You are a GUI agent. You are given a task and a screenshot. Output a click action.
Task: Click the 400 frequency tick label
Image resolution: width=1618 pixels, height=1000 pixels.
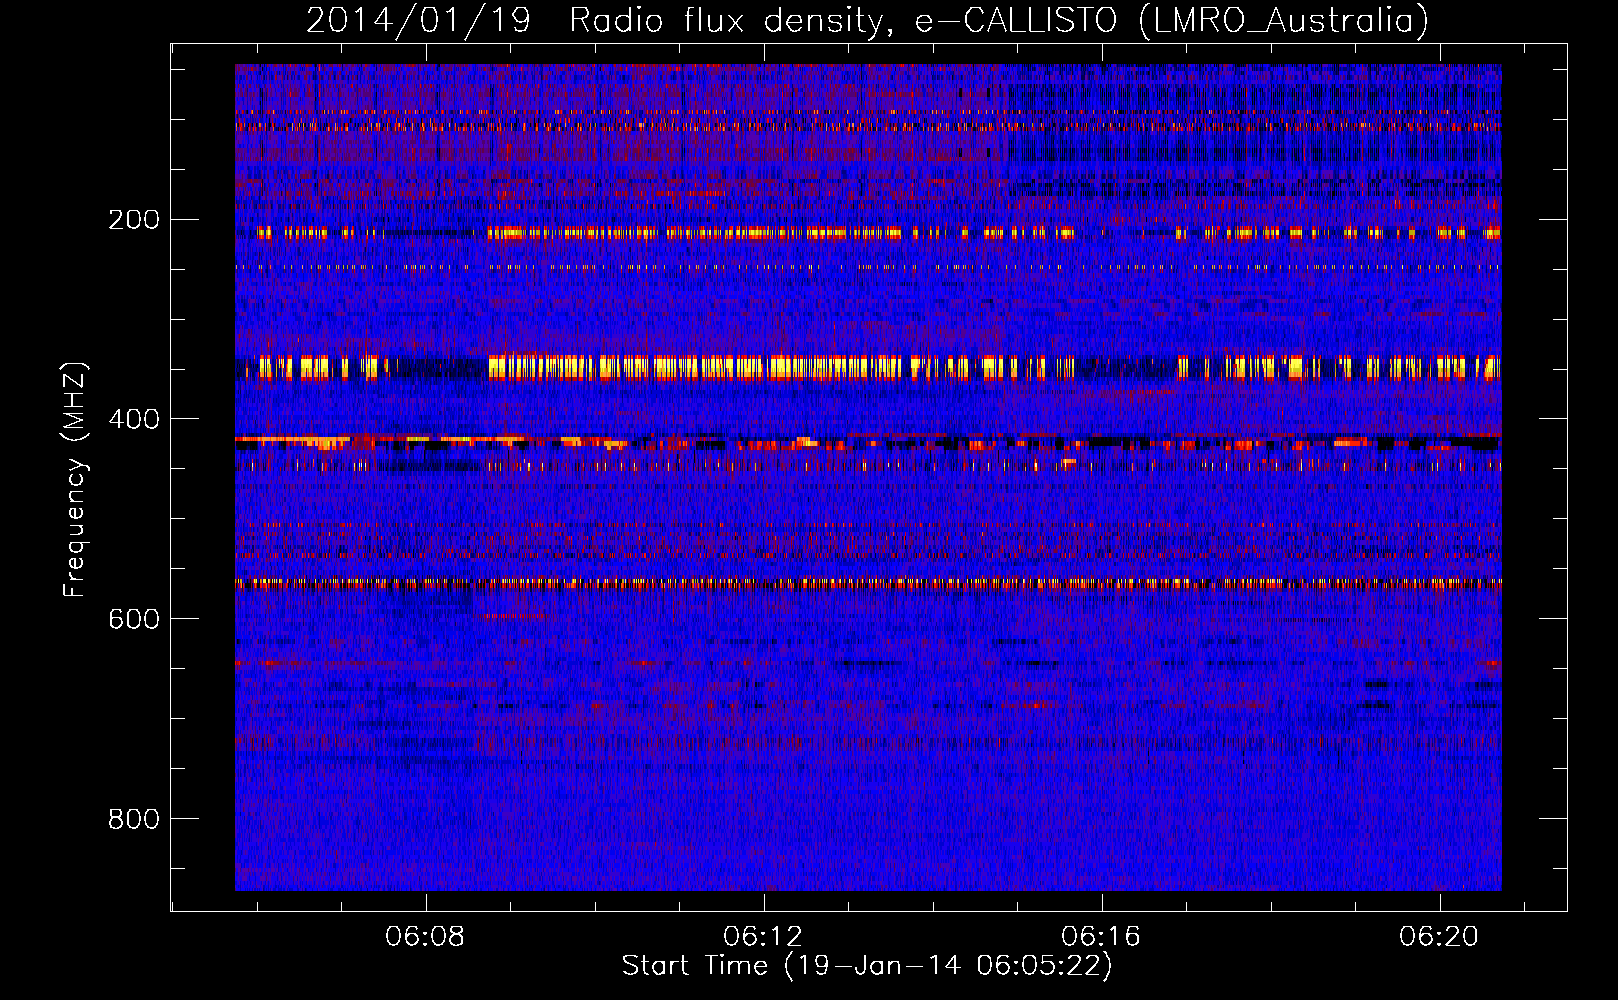click(134, 419)
